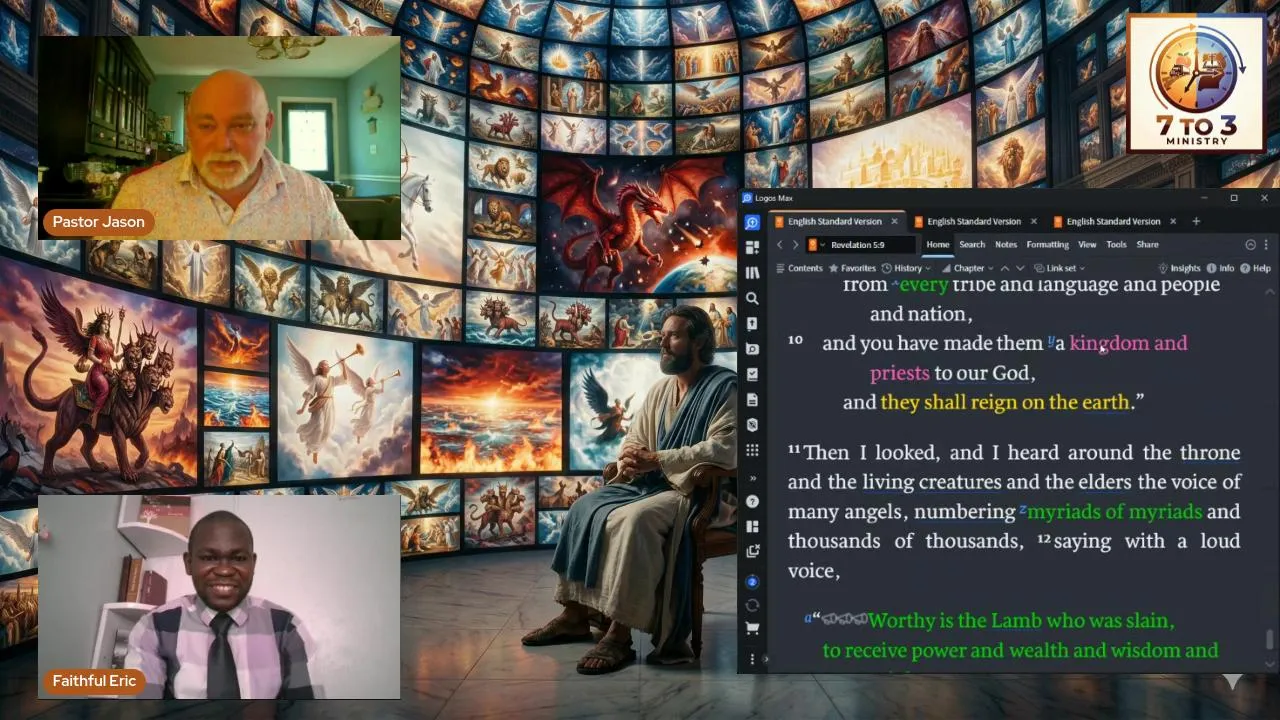Click the pink "kingdom and" text
This screenshot has height=720, width=1280.
[x=1128, y=343]
